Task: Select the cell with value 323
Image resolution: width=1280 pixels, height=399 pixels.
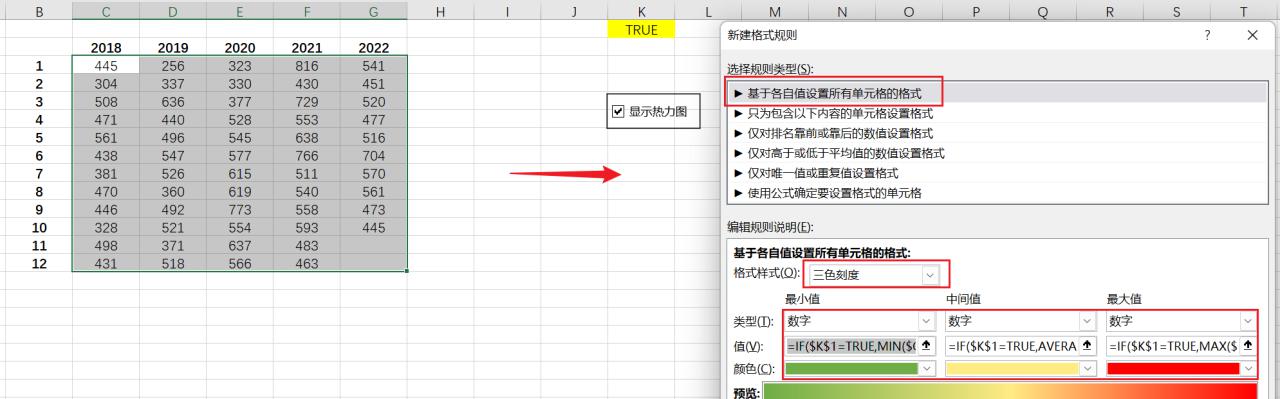Action: point(240,66)
